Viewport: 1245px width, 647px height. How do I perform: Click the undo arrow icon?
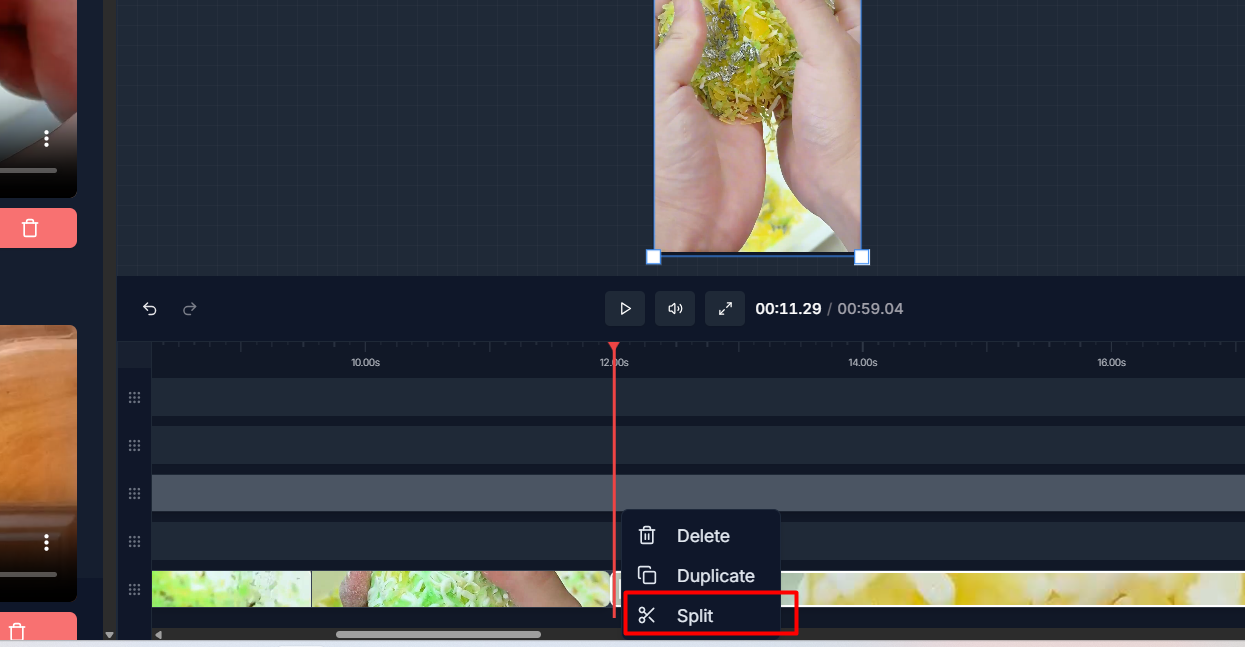pos(150,309)
